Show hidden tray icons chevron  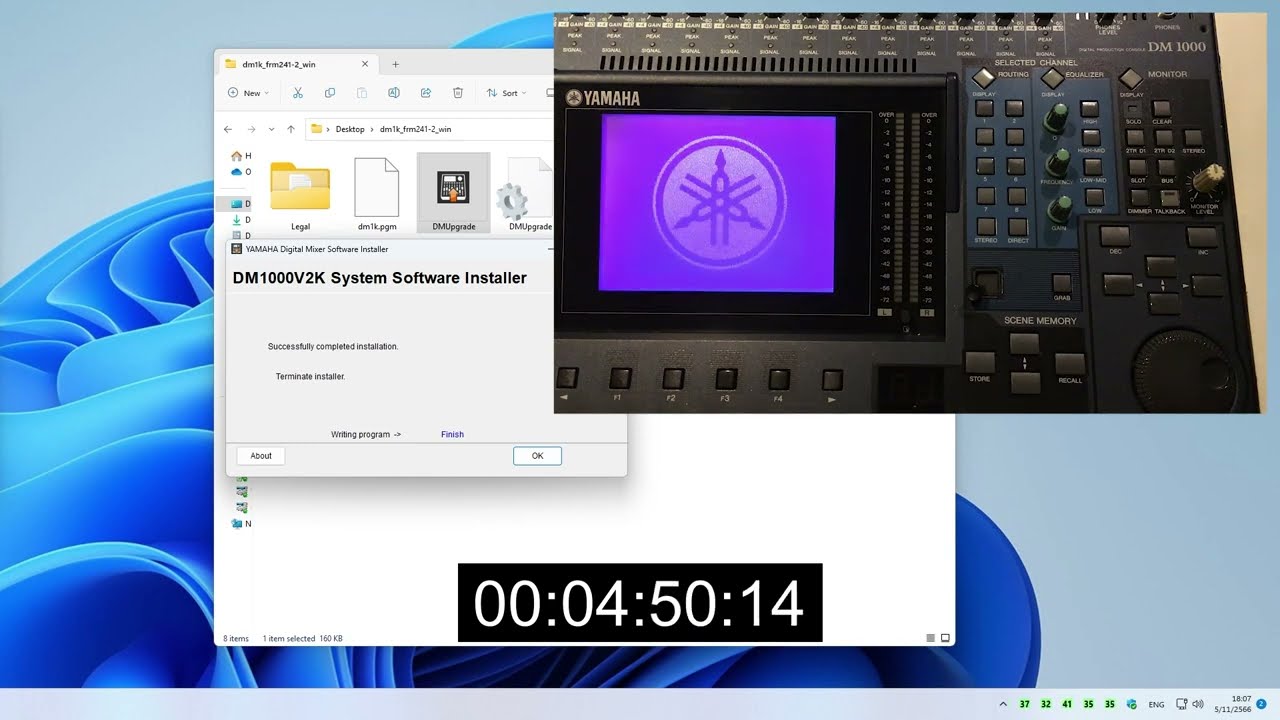(x=1003, y=704)
